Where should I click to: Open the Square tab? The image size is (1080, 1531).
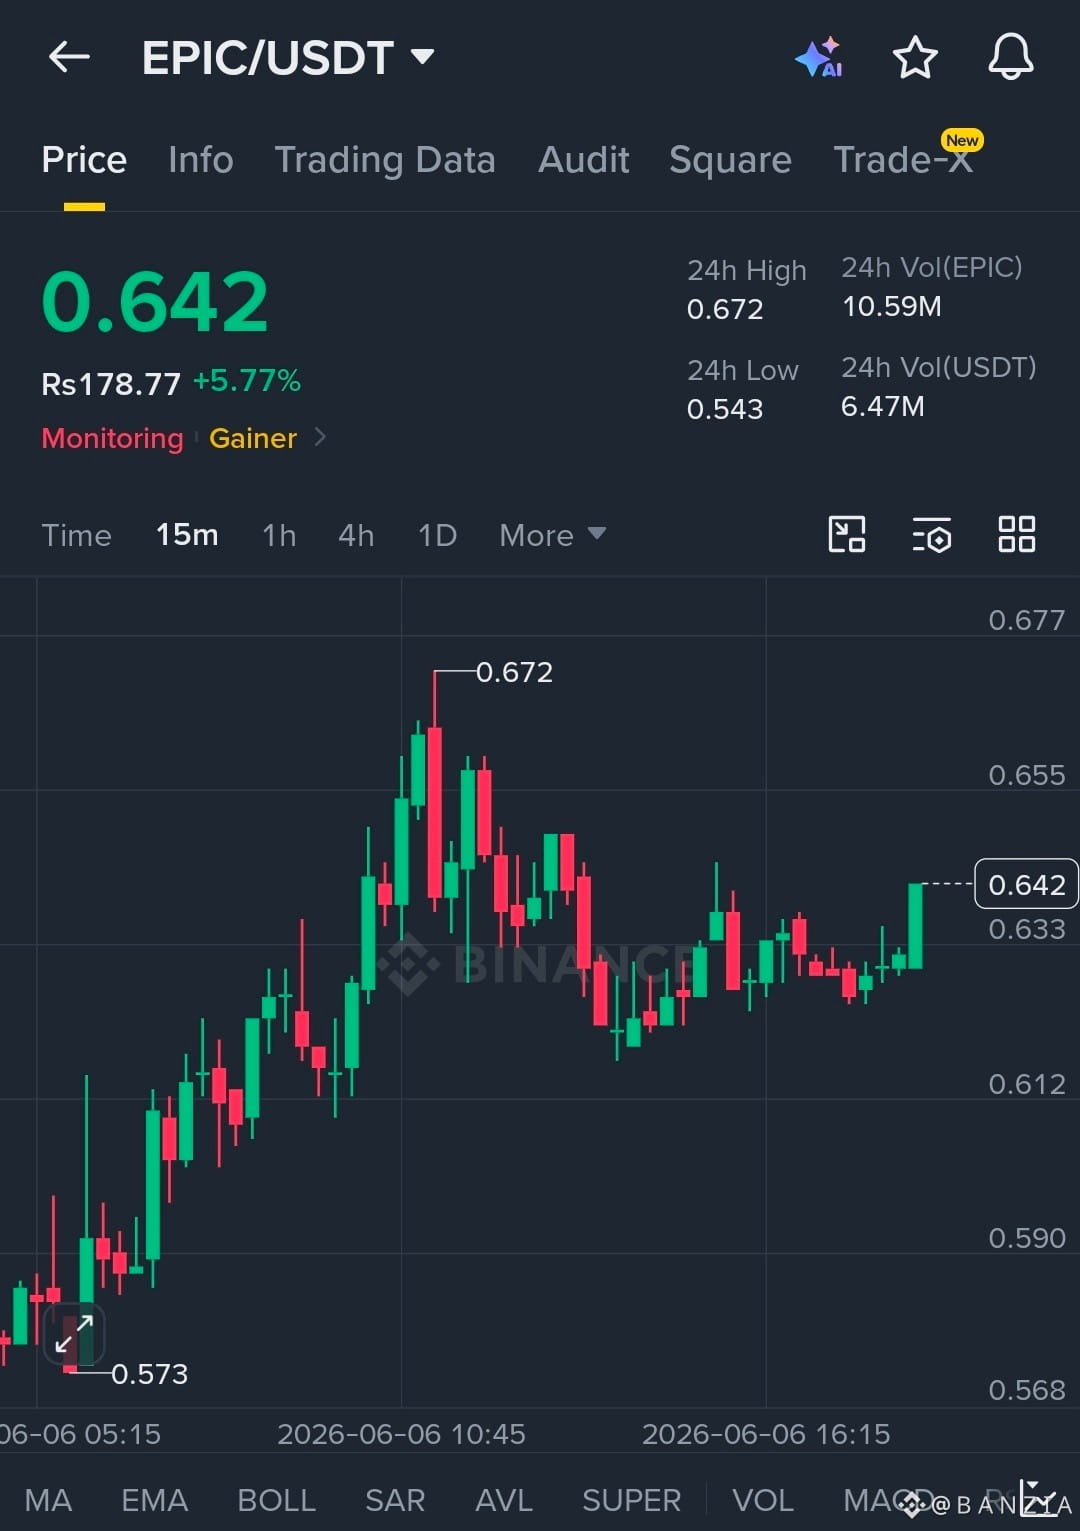(730, 160)
